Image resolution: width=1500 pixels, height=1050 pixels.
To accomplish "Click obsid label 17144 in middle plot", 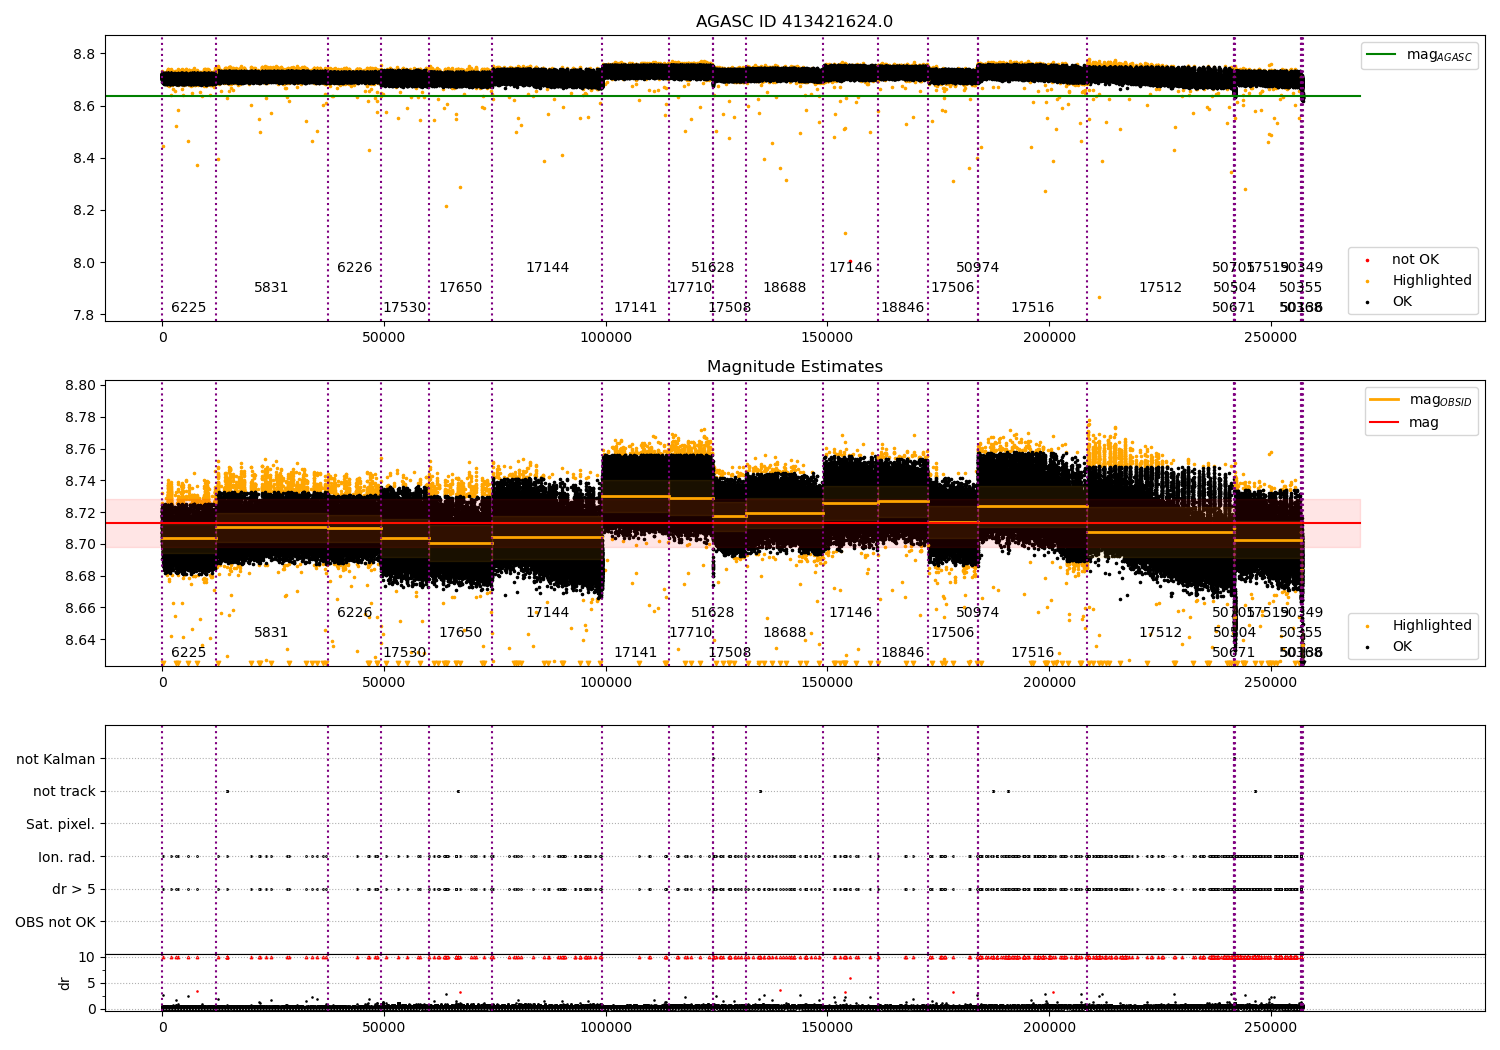I will click(x=547, y=613).
